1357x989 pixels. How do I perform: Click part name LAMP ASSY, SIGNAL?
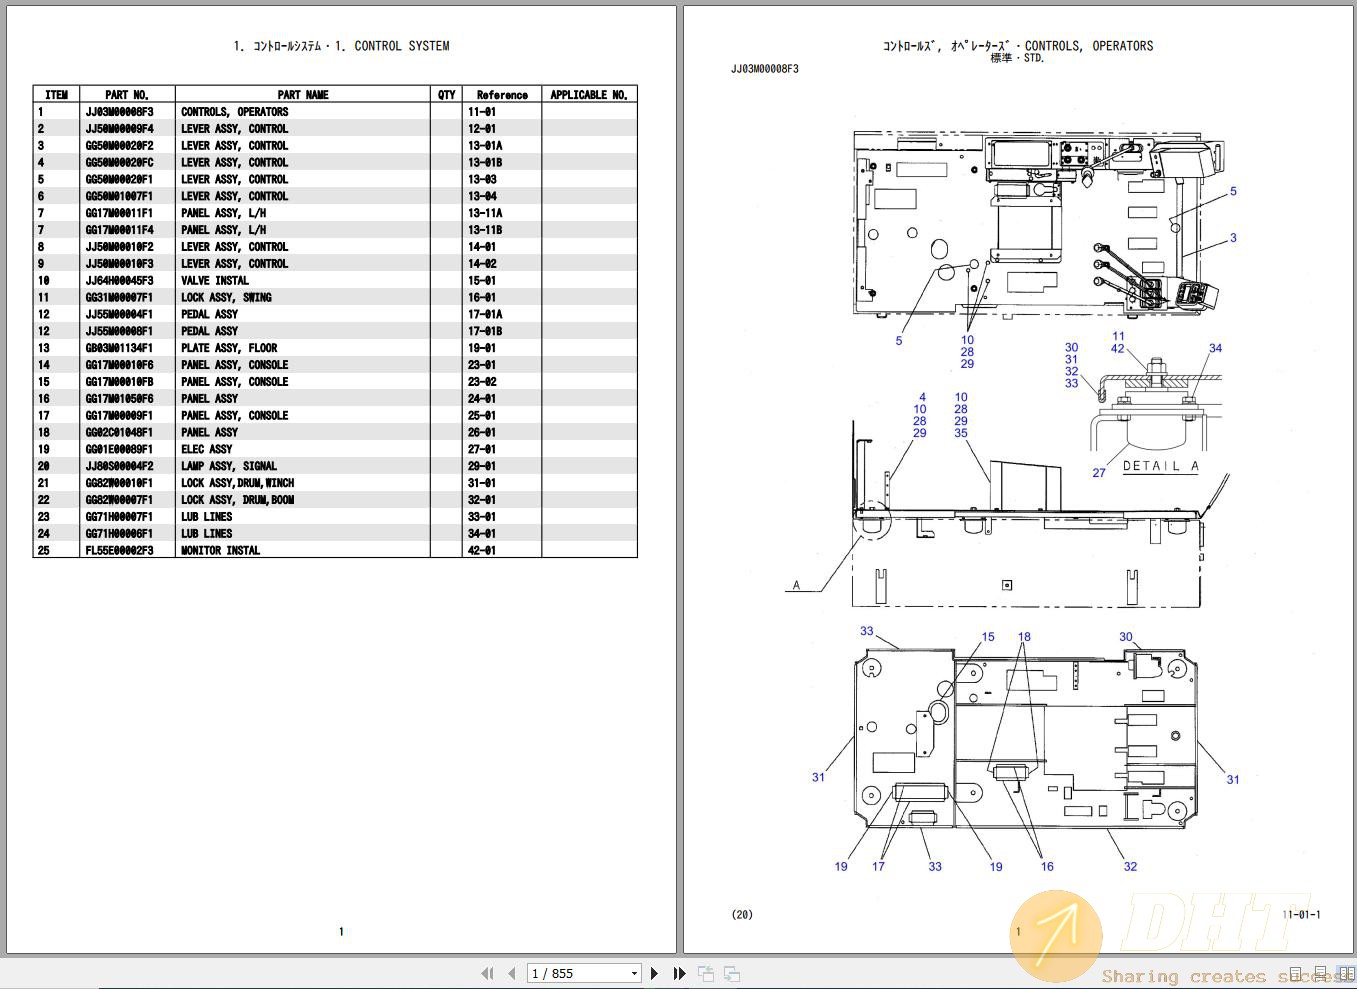(x=229, y=466)
